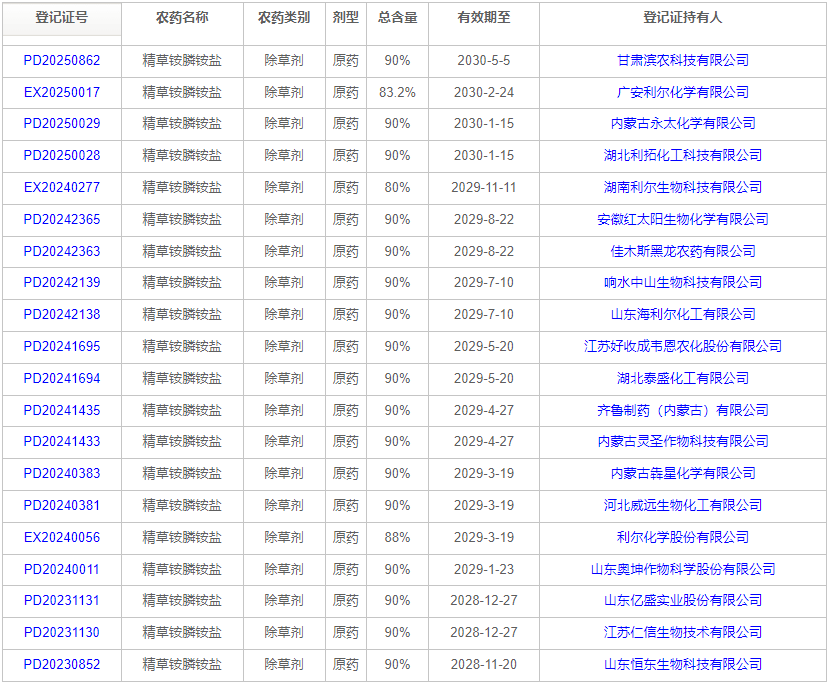The height and width of the screenshot is (684, 829).
Task: Click the 原药 tag in the first row
Action: click(345, 60)
